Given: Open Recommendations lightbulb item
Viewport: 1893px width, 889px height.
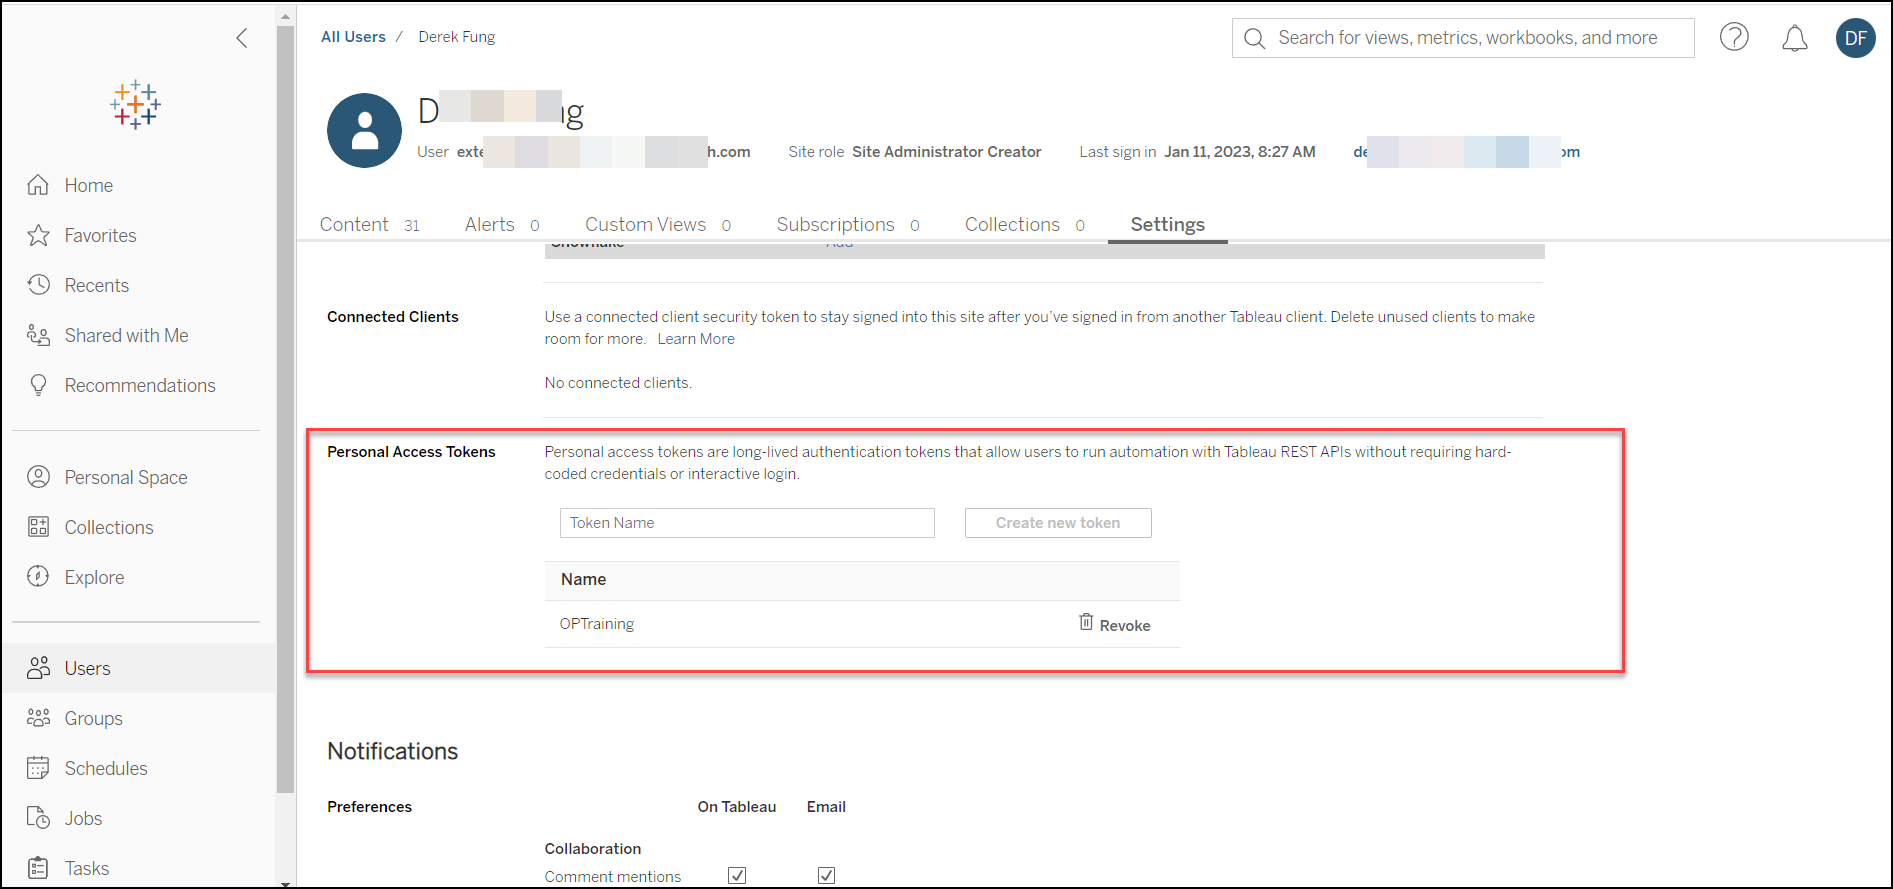Looking at the screenshot, I should click(139, 385).
